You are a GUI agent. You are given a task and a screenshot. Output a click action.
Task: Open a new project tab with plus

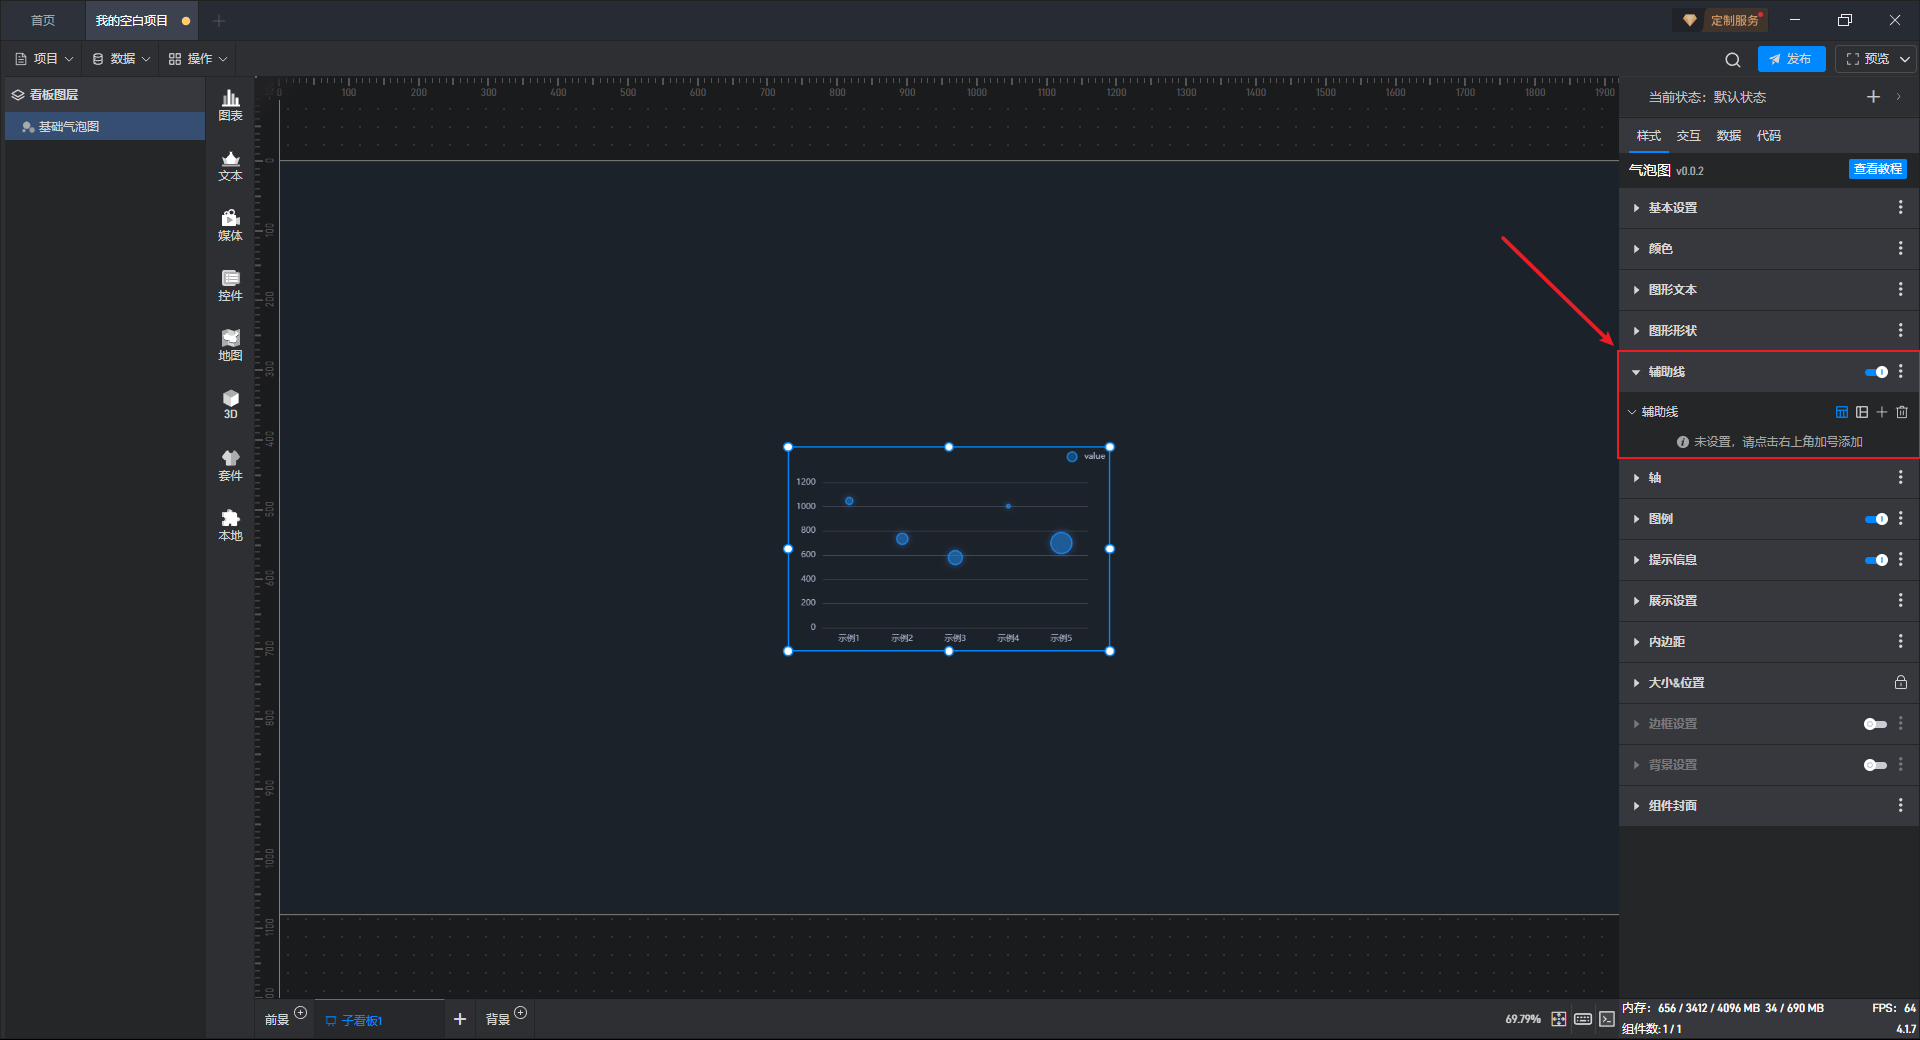(219, 20)
